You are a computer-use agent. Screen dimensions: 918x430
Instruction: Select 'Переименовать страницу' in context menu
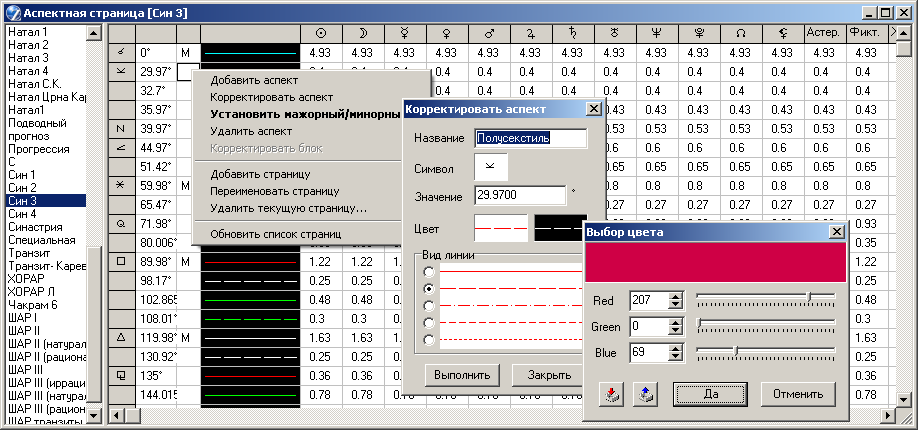pyautogui.click(x=274, y=191)
